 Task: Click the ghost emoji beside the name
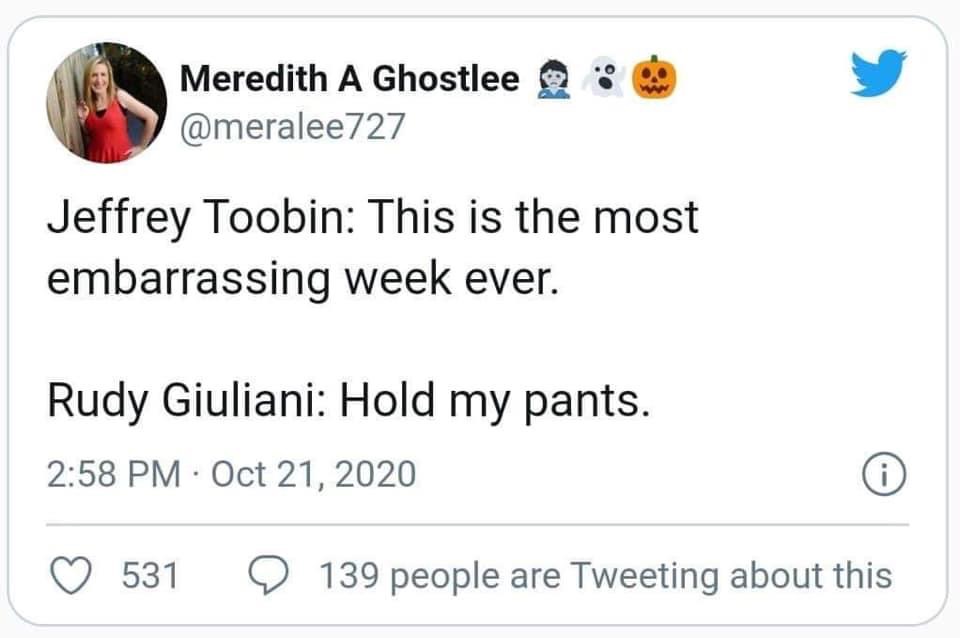tap(603, 79)
